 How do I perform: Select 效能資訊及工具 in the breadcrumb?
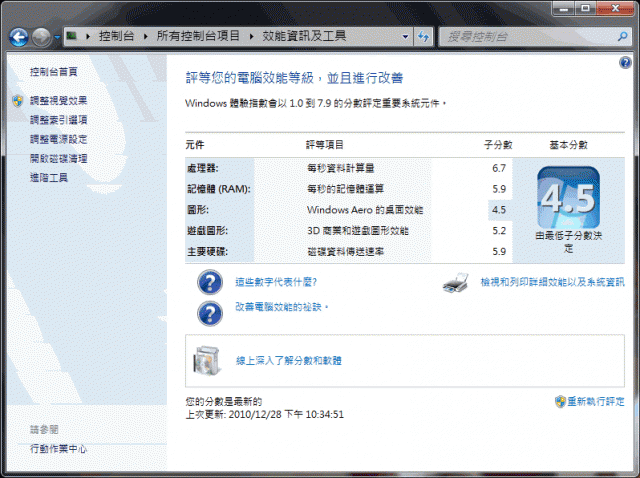pyautogui.click(x=304, y=36)
